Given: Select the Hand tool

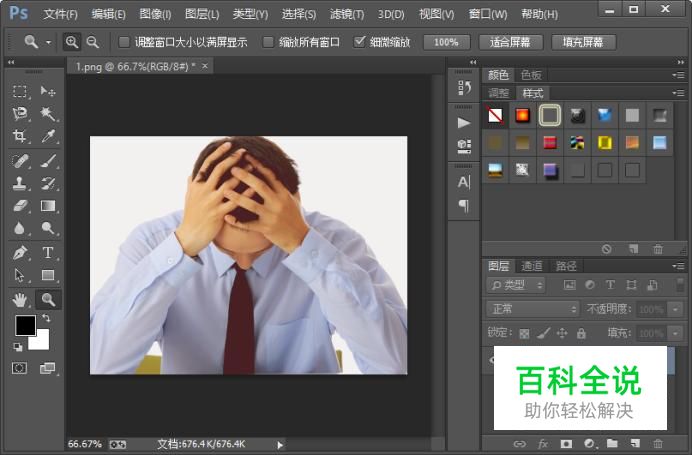Looking at the screenshot, I should [x=19, y=300].
